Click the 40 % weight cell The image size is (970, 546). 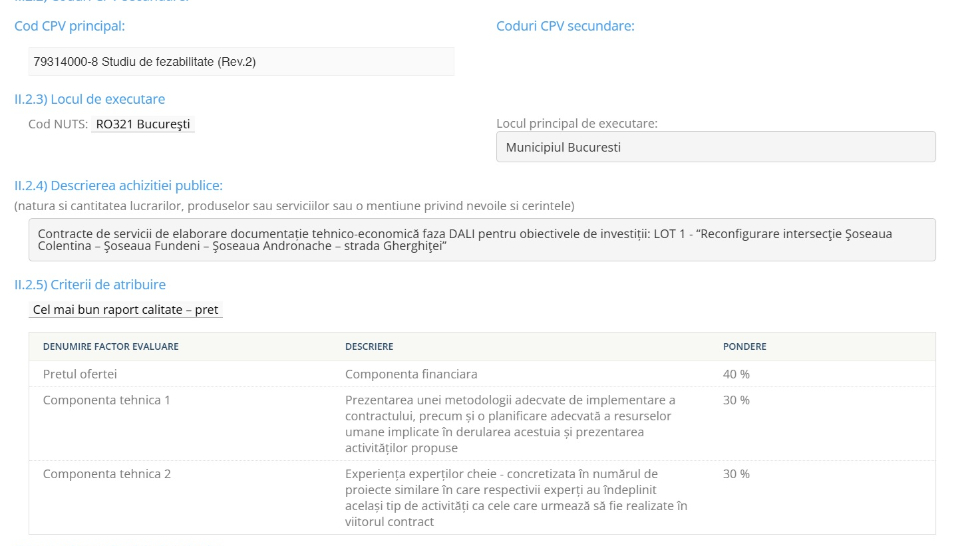click(x=736, y=374)
